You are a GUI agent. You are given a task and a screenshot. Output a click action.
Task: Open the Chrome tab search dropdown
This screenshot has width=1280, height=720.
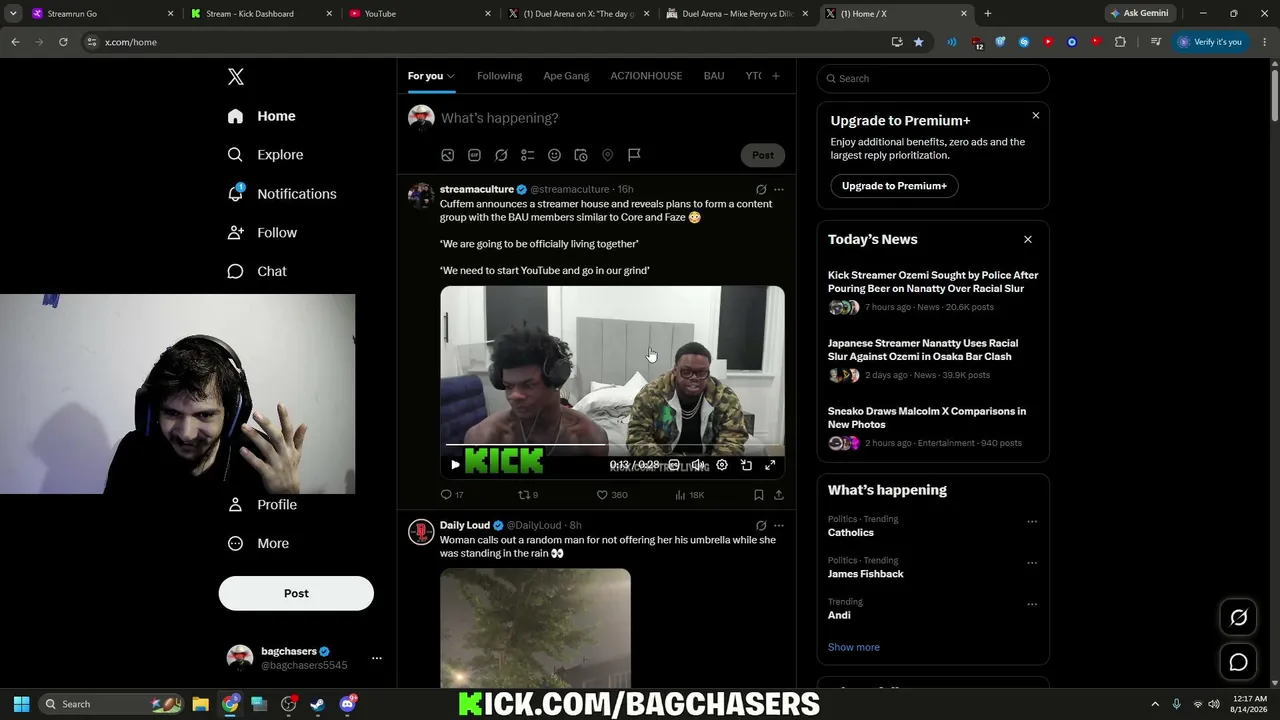(13, 13)
